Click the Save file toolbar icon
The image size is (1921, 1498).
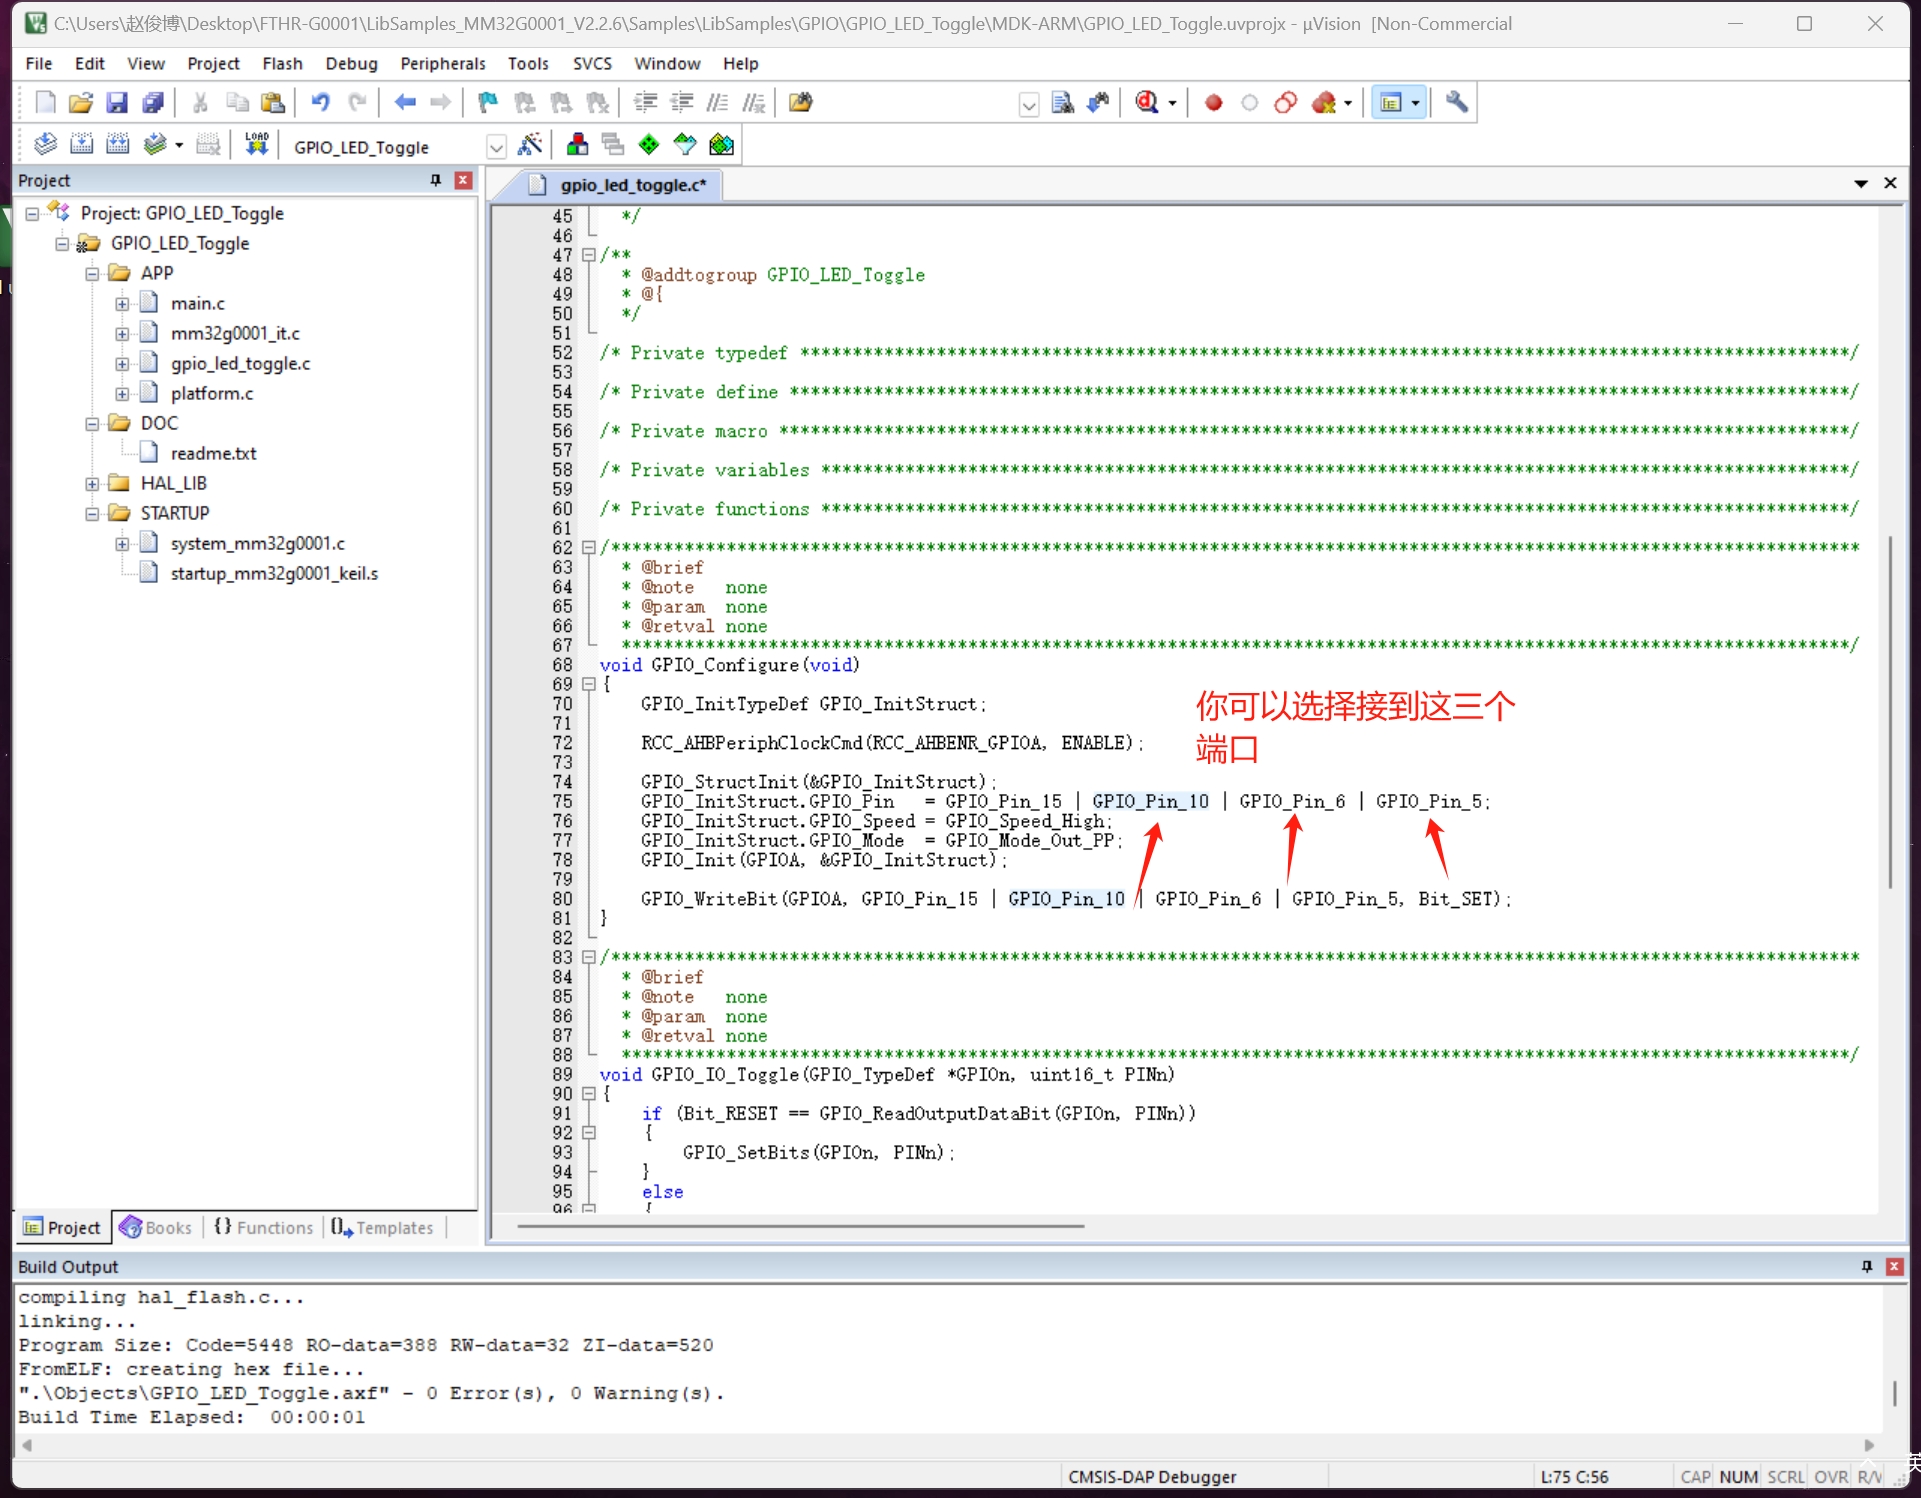coord(117,103)
